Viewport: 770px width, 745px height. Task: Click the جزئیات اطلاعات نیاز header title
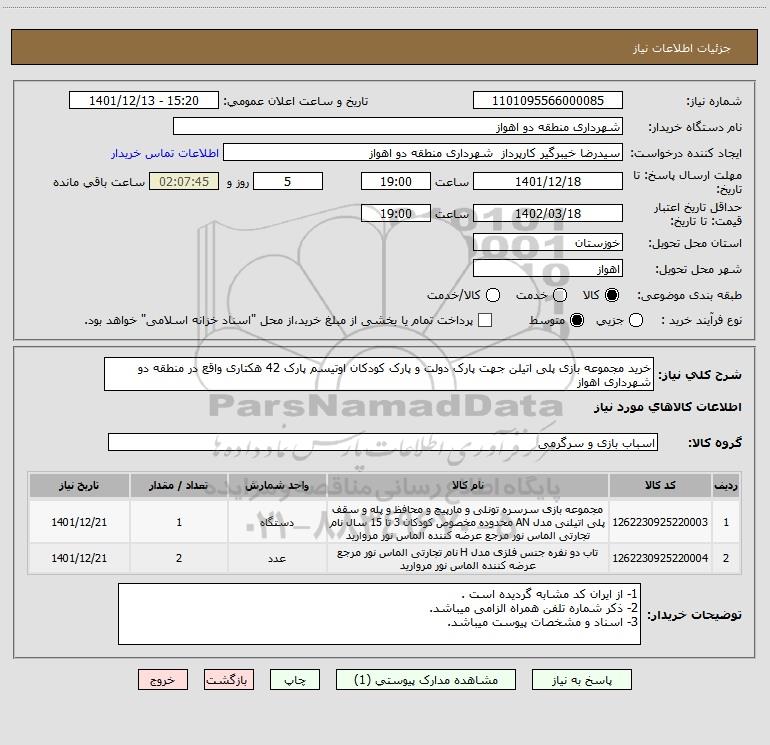coord(681,48)
